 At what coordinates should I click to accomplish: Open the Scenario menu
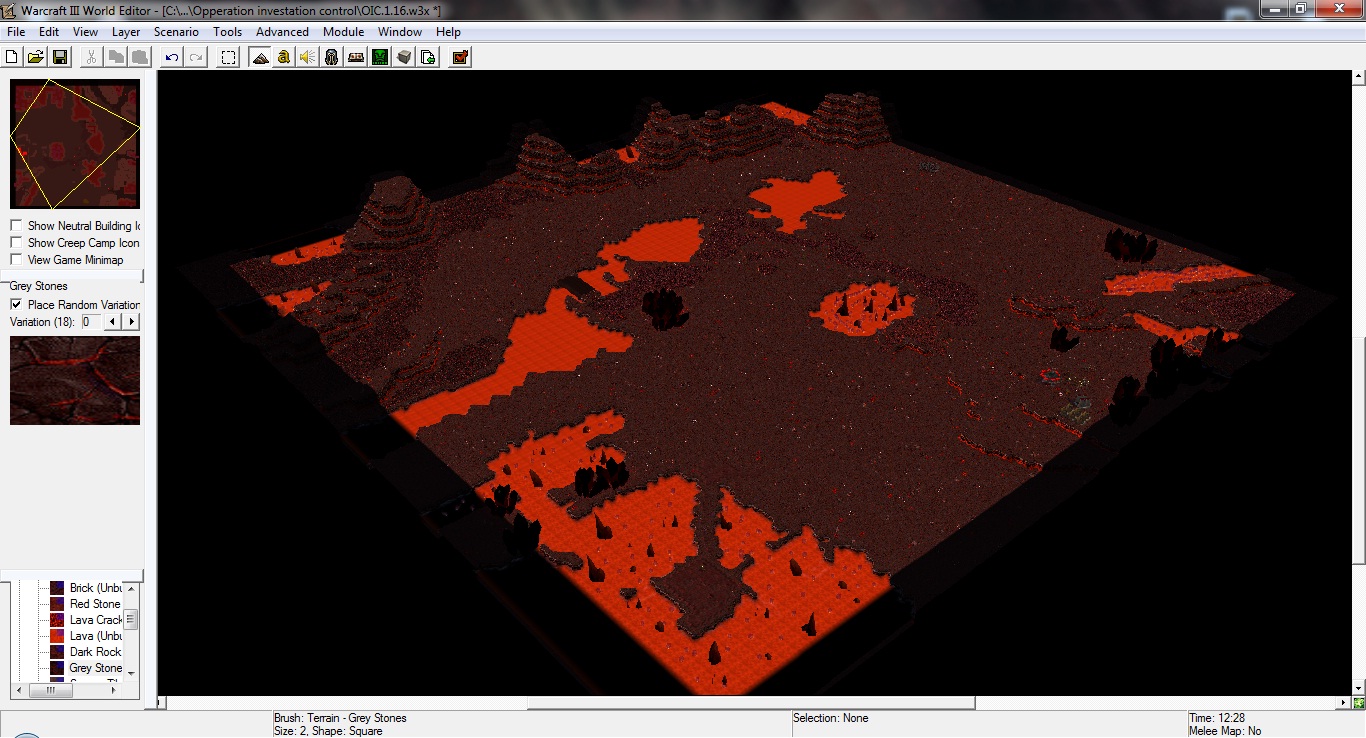176,32
